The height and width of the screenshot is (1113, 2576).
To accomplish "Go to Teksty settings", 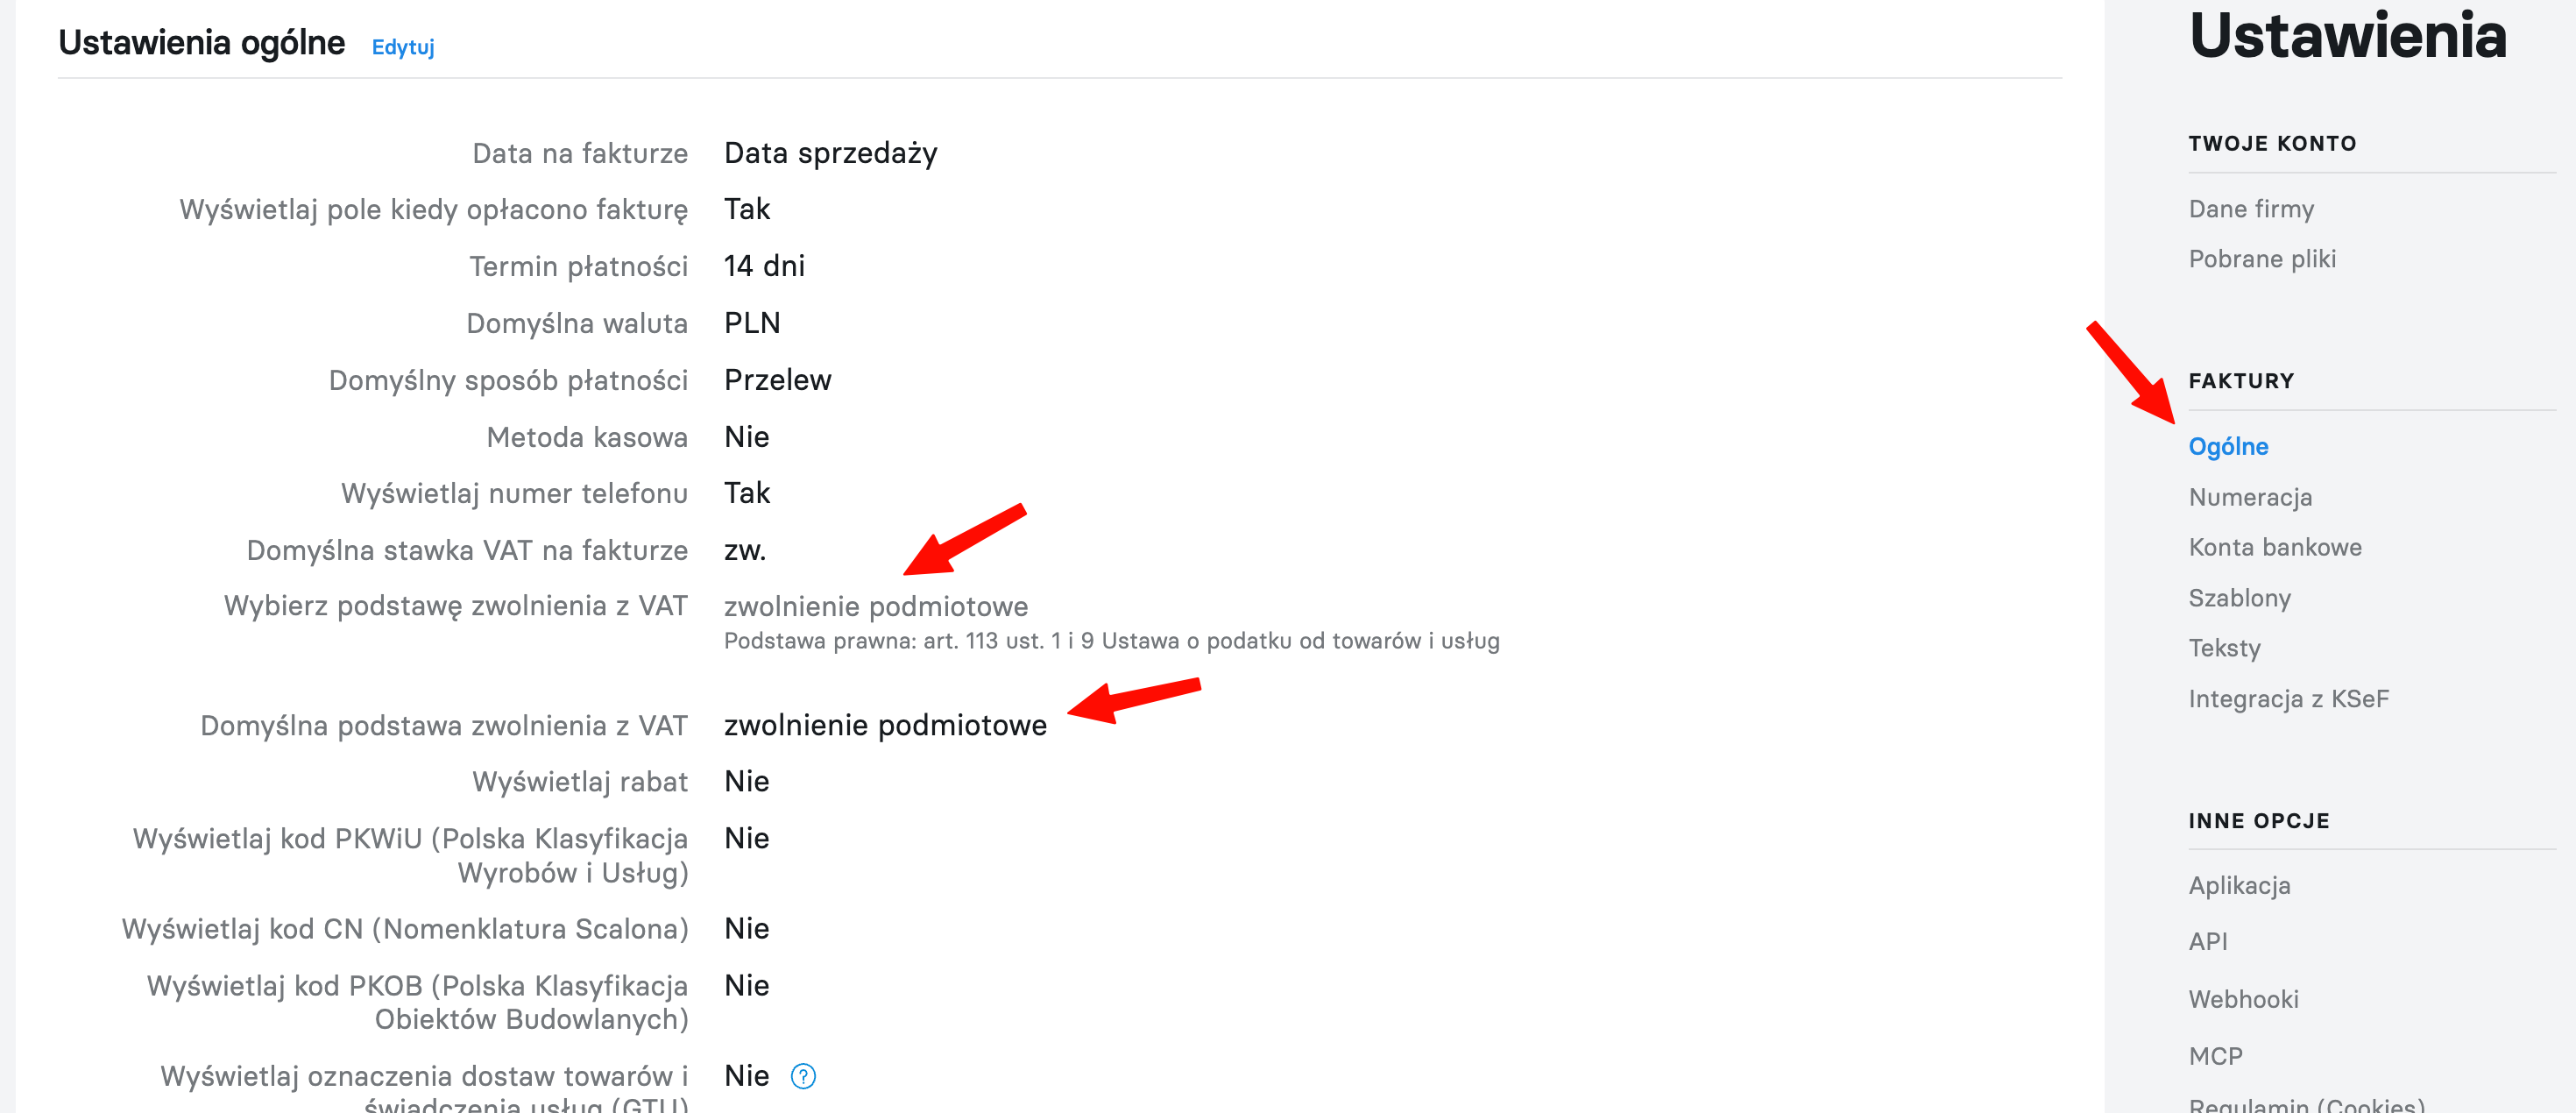I will [2224, 648].
